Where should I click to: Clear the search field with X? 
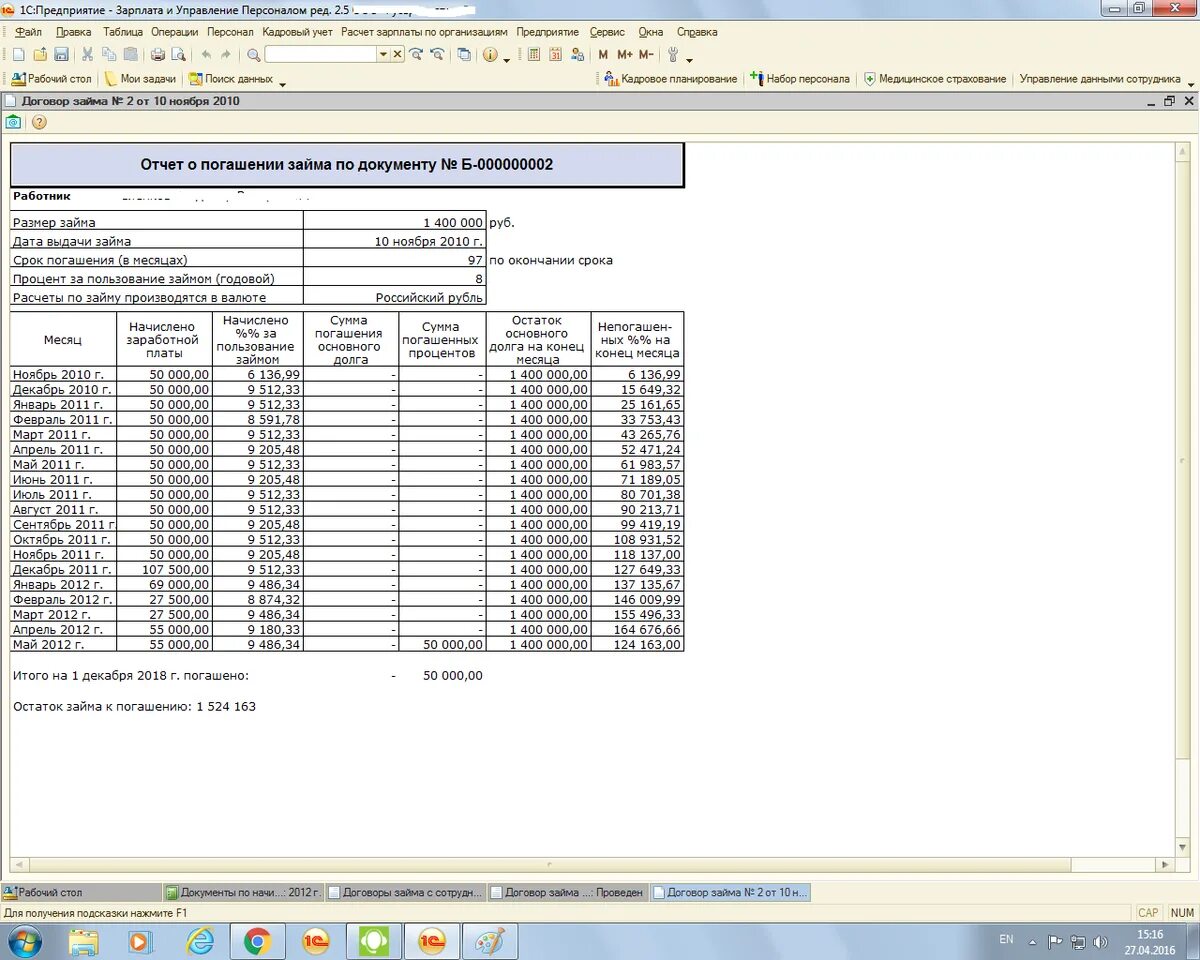(x=397, y=55)
